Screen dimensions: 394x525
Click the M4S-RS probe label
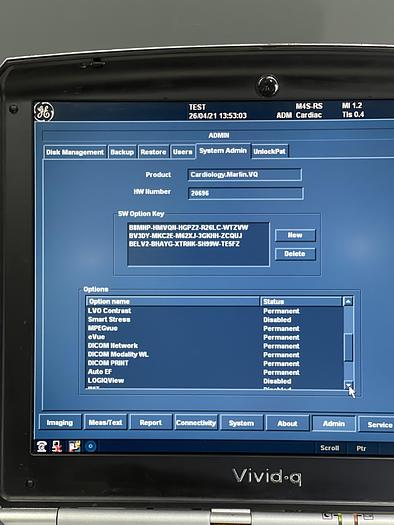click(x=309, y=106)
